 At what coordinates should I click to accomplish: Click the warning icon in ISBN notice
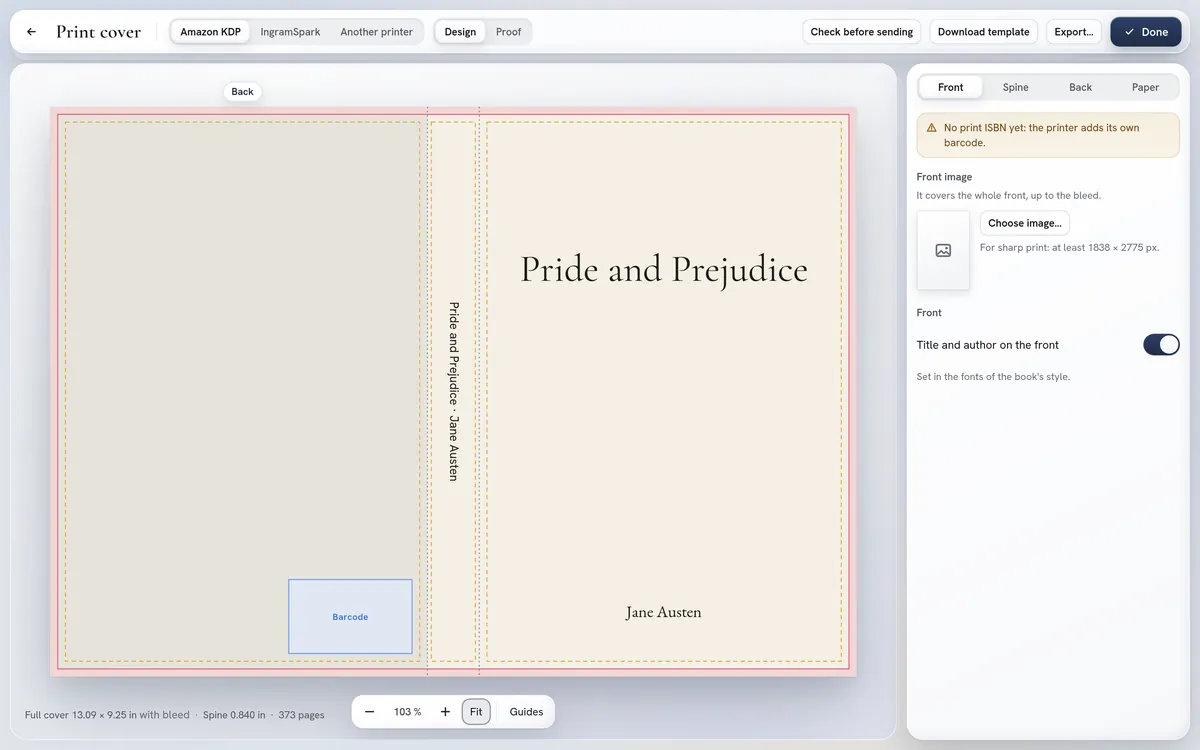click(x=932, y=128)
